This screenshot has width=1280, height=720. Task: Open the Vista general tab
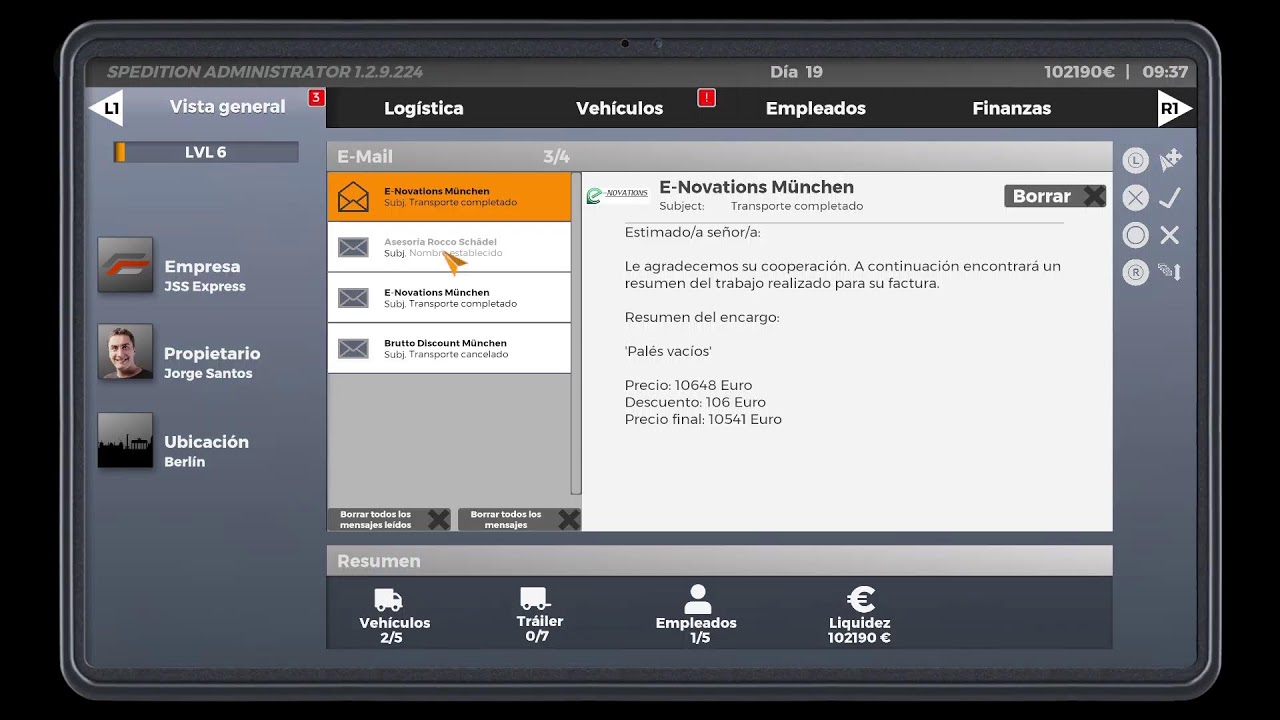tap(227, 107)
